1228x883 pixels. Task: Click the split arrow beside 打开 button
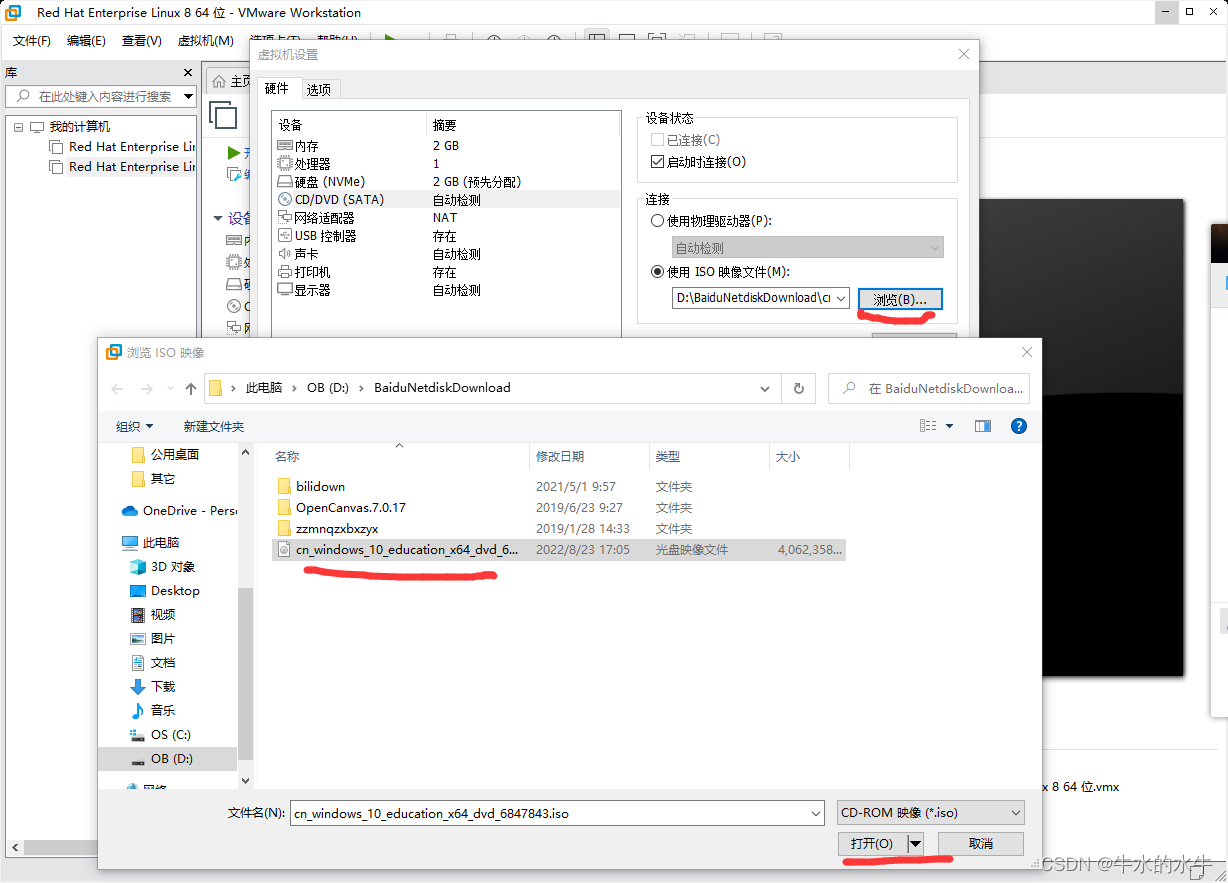(x=915, y=844)
